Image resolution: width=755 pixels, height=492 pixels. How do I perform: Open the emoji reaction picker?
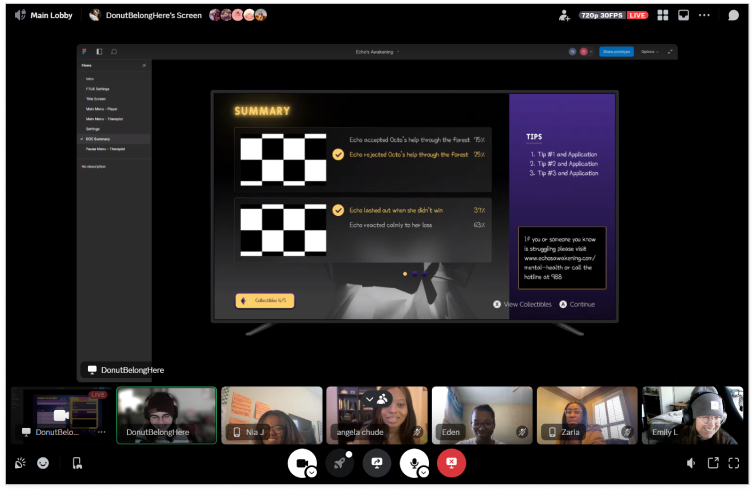tap(43, 463)
